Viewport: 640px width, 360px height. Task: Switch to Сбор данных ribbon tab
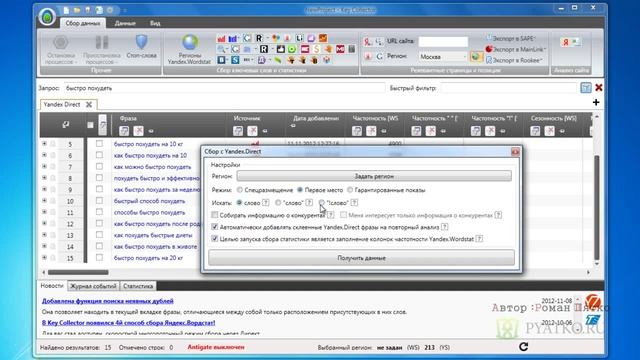[83, 23]
